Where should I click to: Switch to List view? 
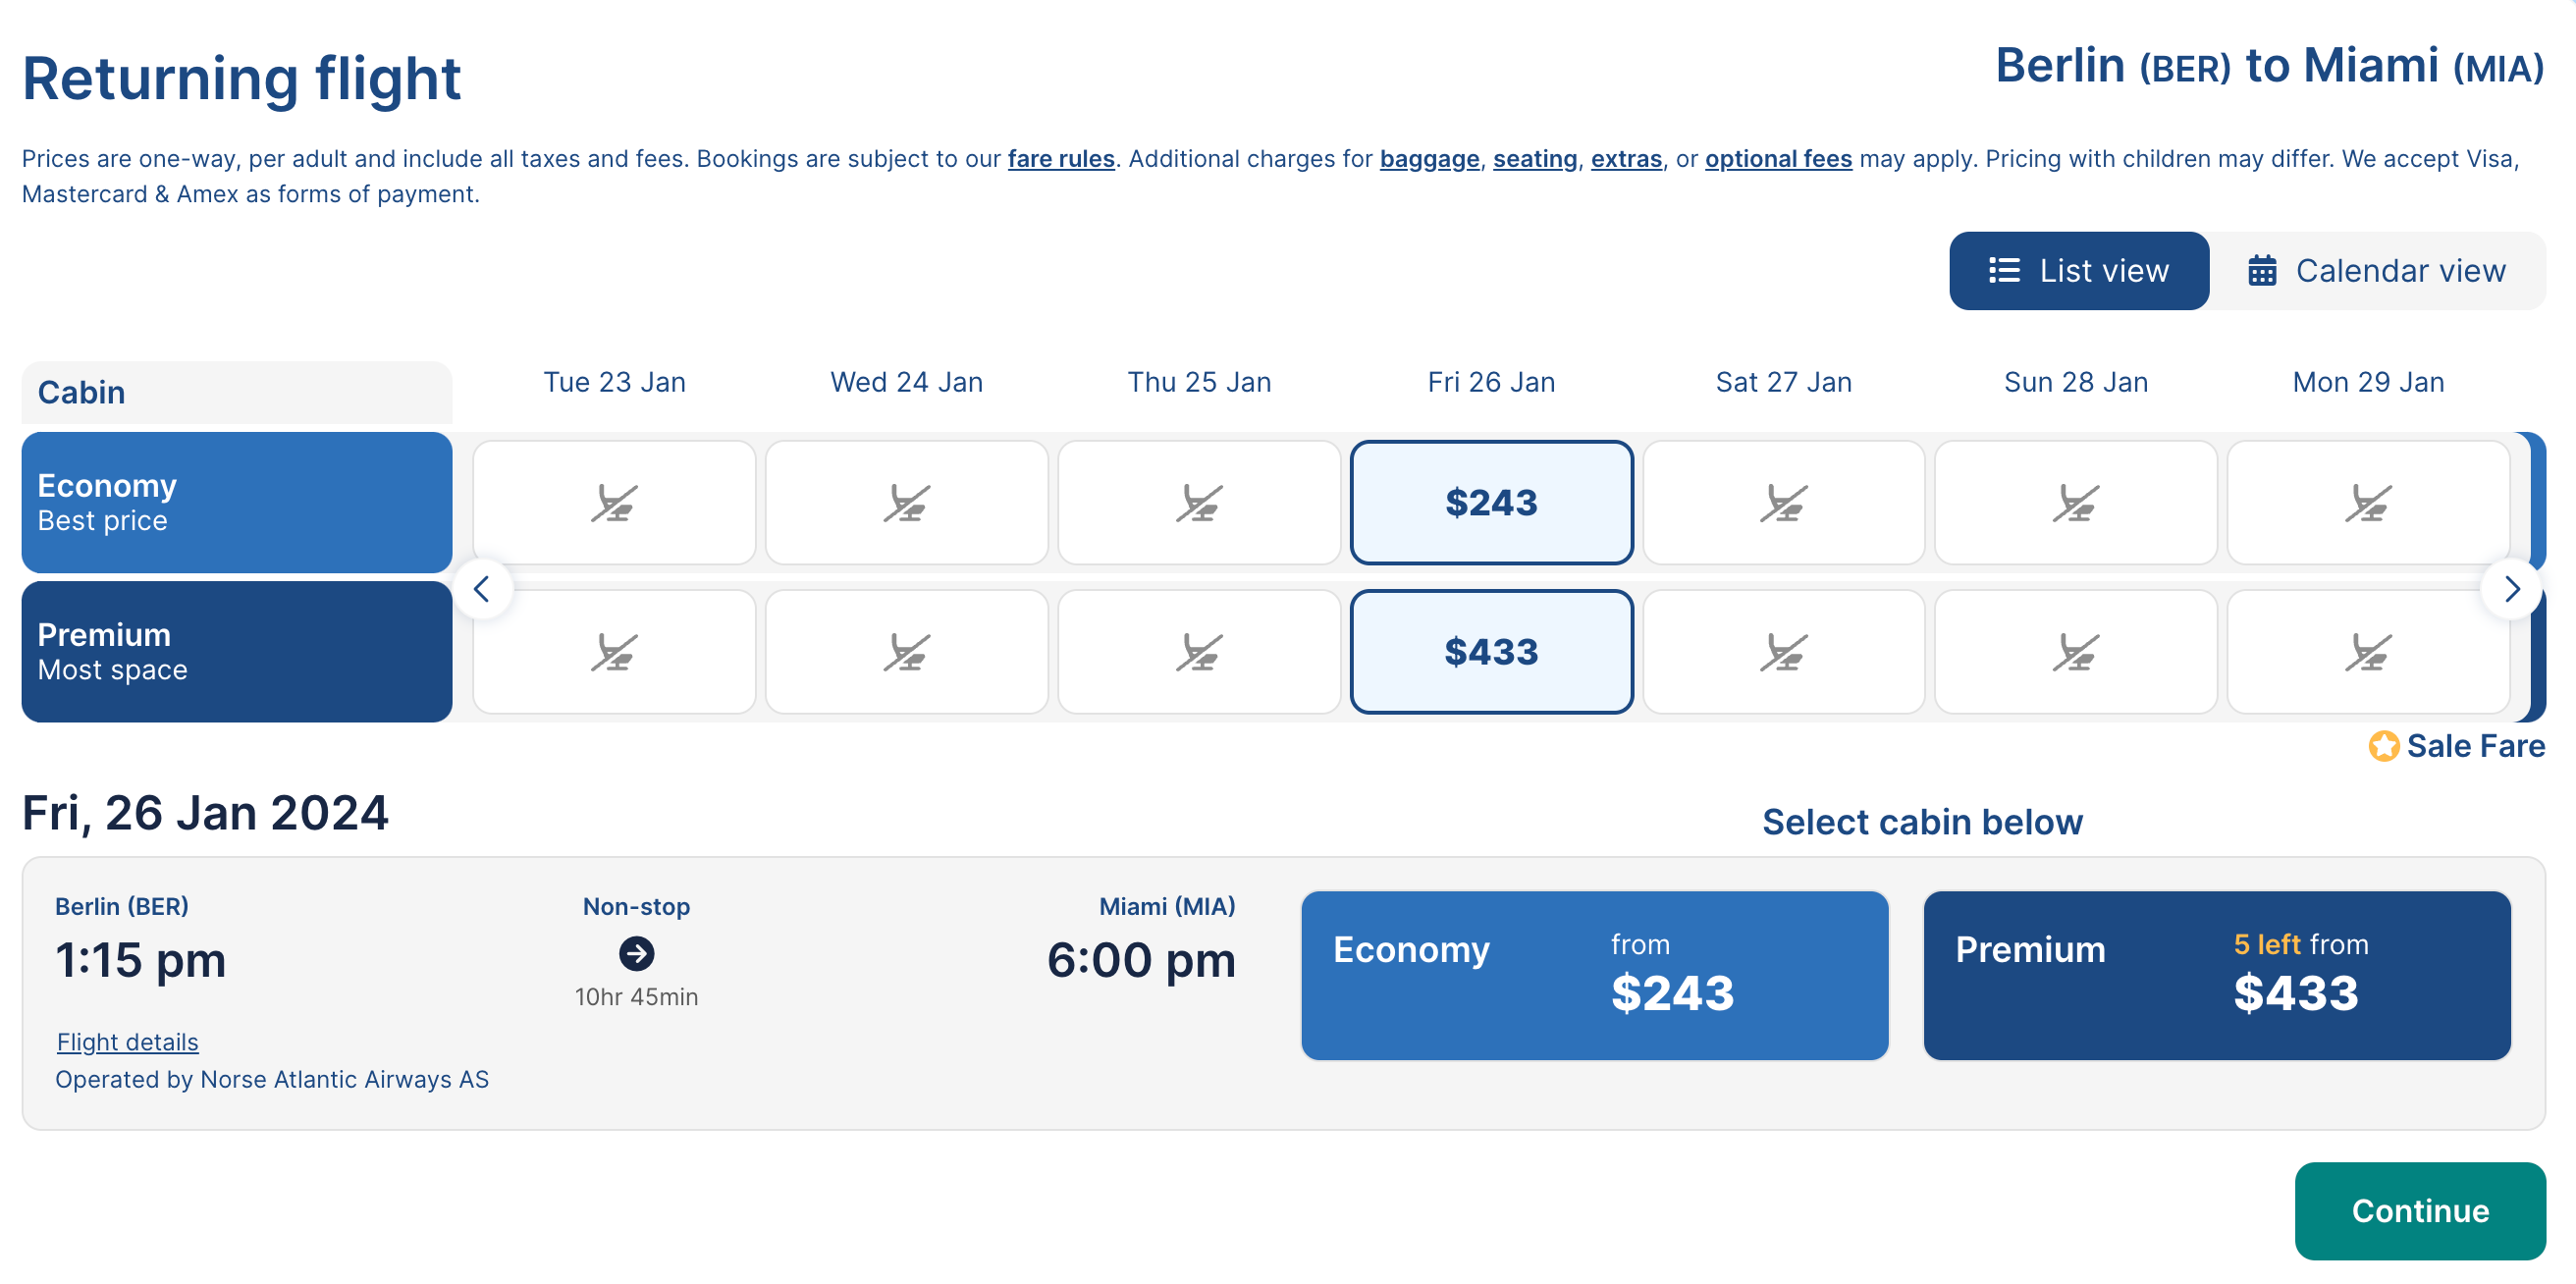tap(2079, 271)
